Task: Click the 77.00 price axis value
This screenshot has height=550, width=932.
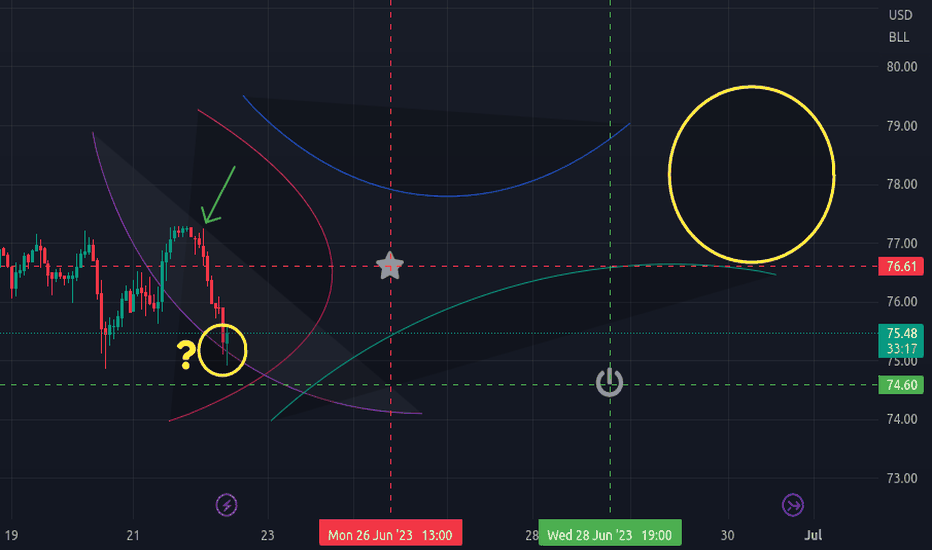Action: (x=902, y=243)
